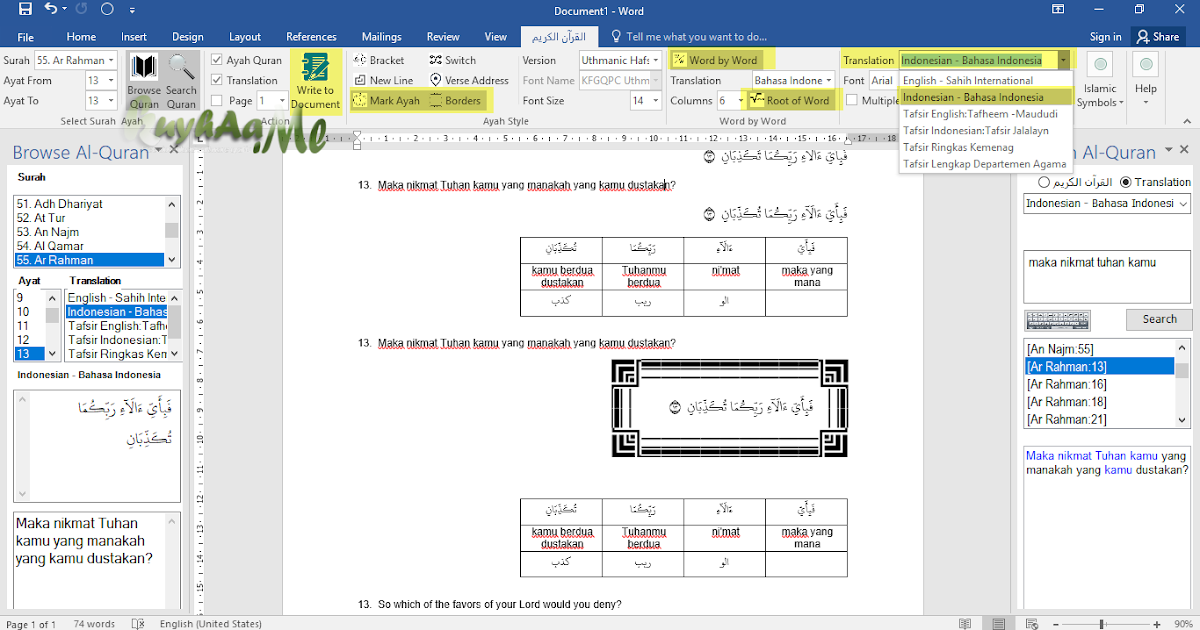The image size is (1200, 630).
Task: Select 54. Al Qamar in Surah list
Action: 89,246
